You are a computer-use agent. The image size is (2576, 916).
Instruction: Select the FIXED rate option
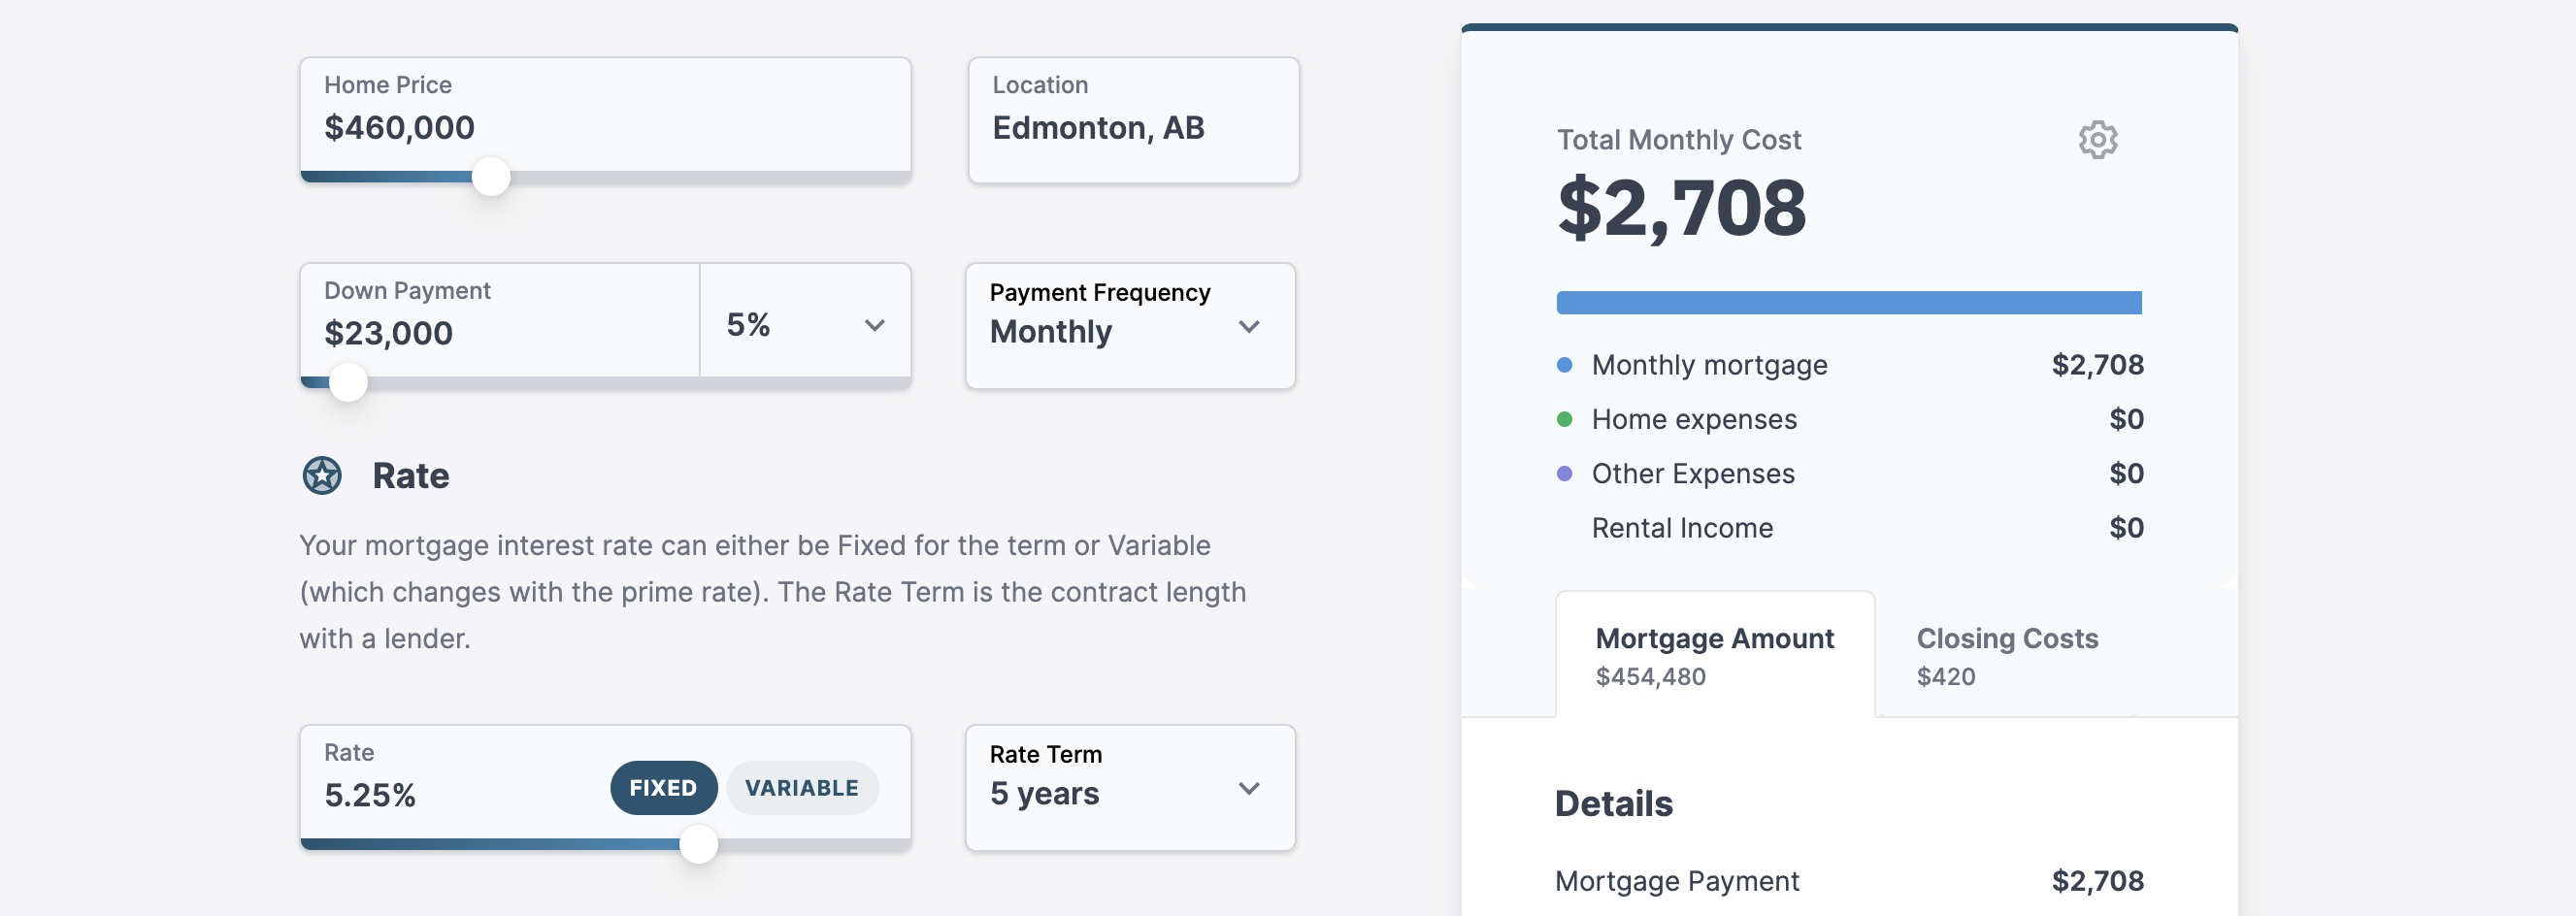pos(663,787)
